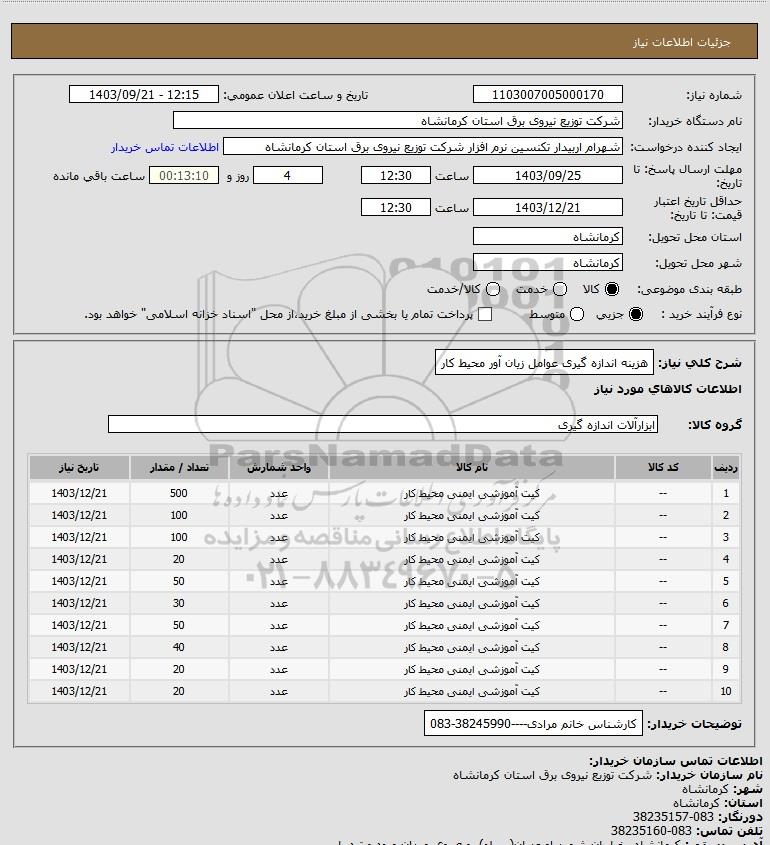Screen dimensions: 770x845
Task: Toggle the treasury bonds payment checkbox
Action: pyautogui.click(x=485, y=314)
